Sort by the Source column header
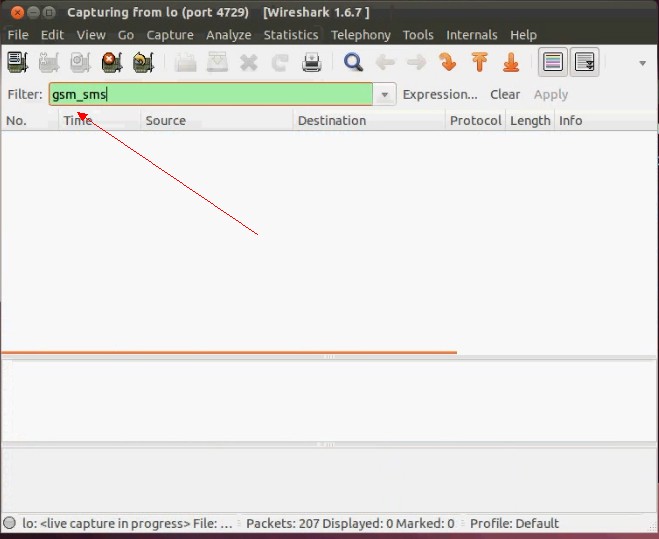Image resolution: width=659 pixels, height=539 pixels. [217, 121]
